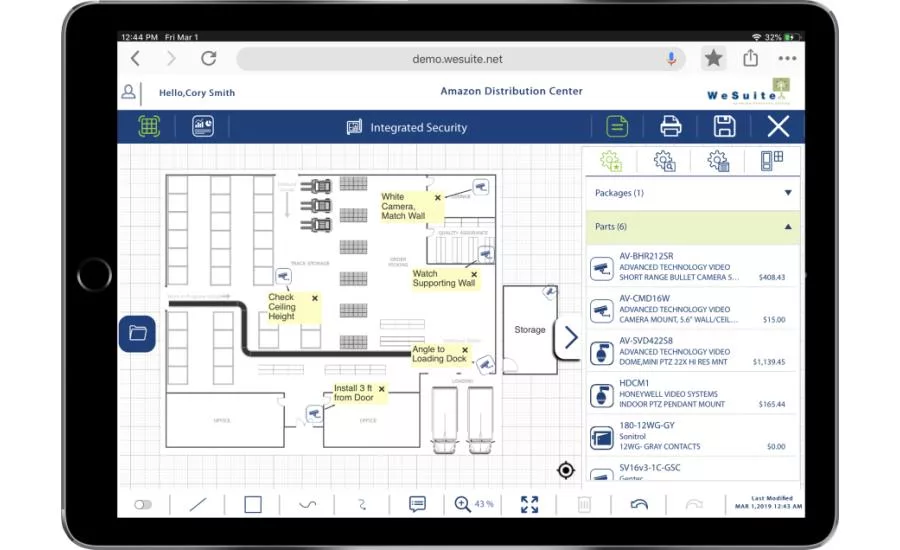Select the AV-BHR212SR bullet camera part

pyautogui.click(x=693, y=266)
